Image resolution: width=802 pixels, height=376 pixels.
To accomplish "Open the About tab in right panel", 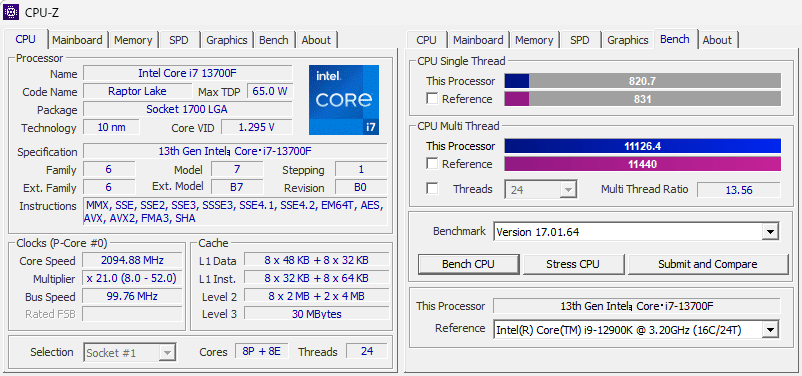I will tap(717, 40).
